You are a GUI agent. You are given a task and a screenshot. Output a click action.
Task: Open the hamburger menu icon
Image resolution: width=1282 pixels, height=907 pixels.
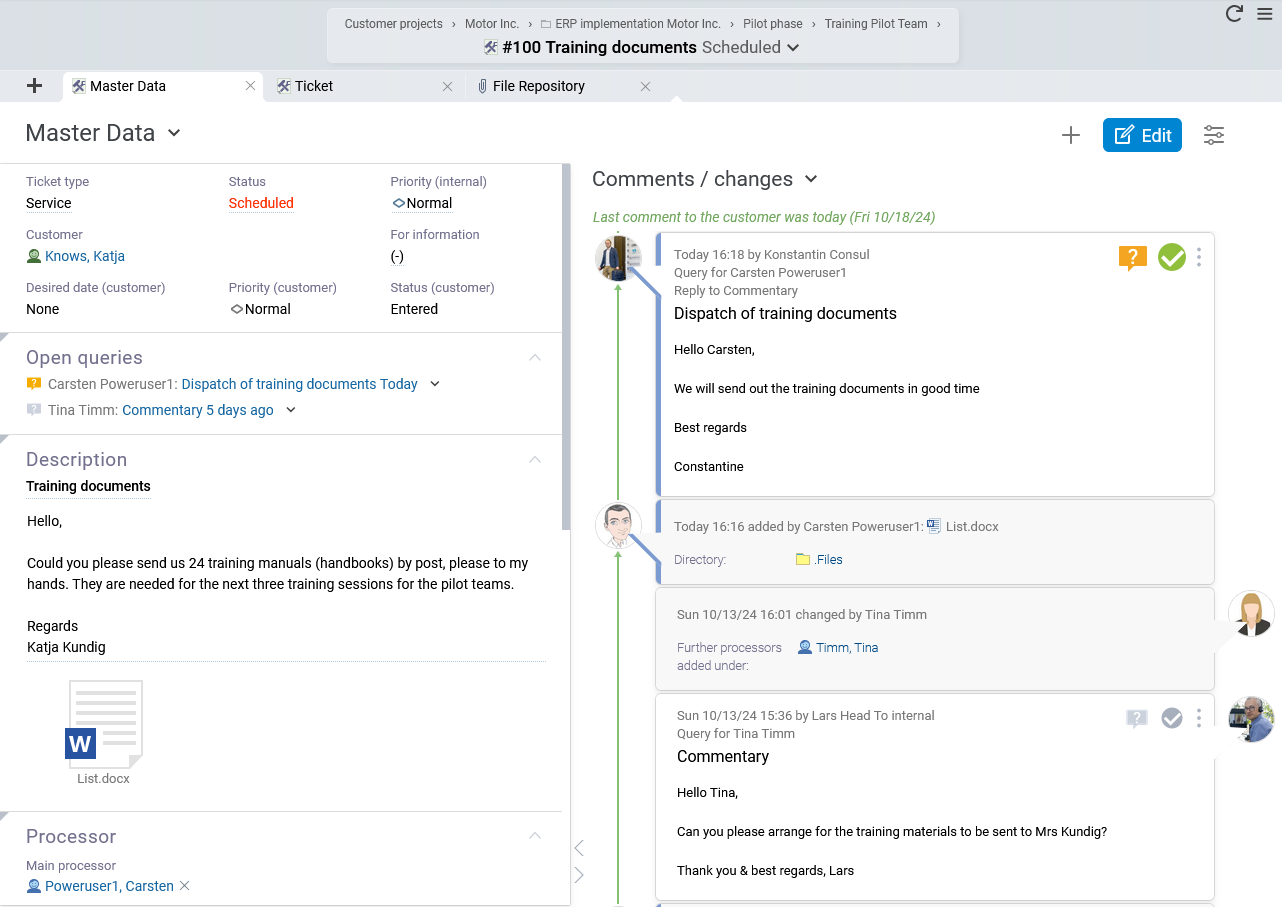click(1265, 14)
